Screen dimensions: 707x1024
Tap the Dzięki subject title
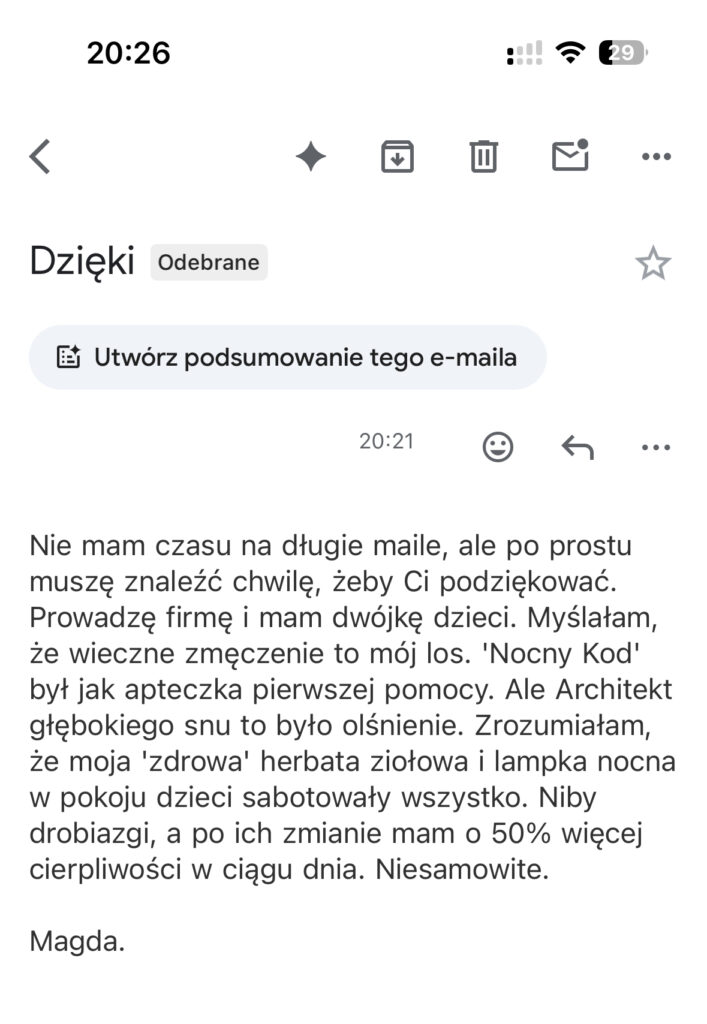pos(82,261)
